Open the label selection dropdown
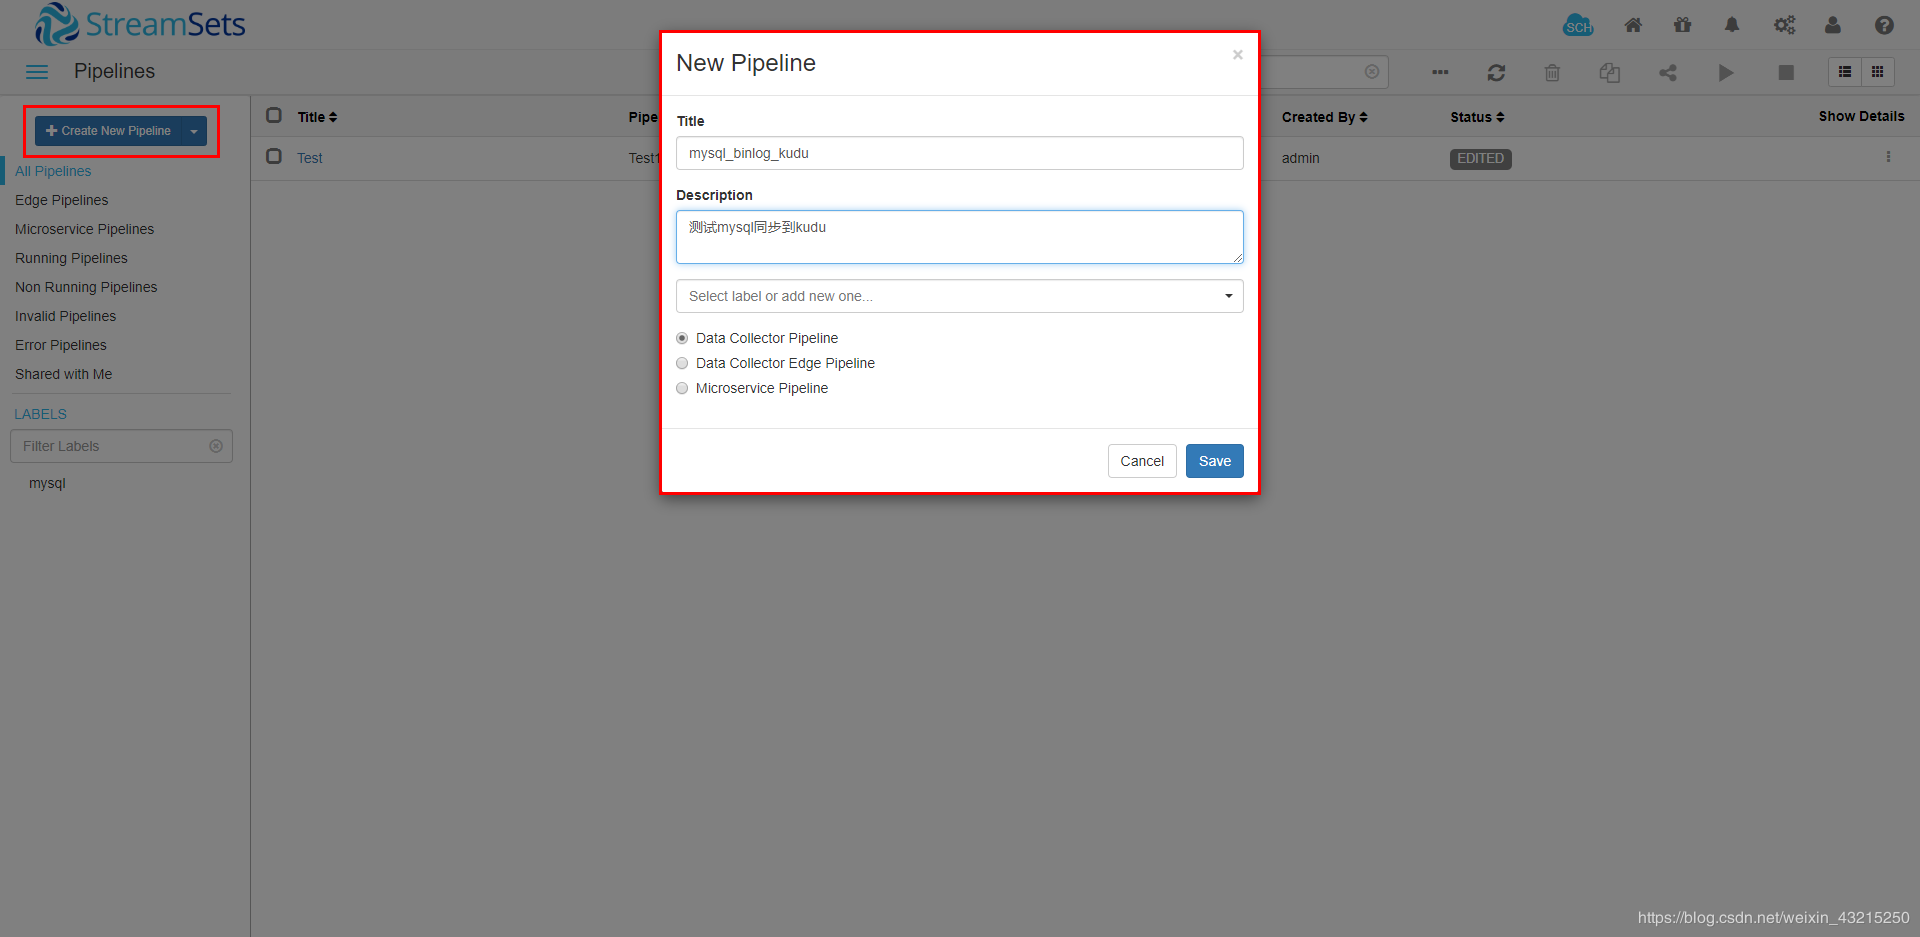 point(1227,296)
